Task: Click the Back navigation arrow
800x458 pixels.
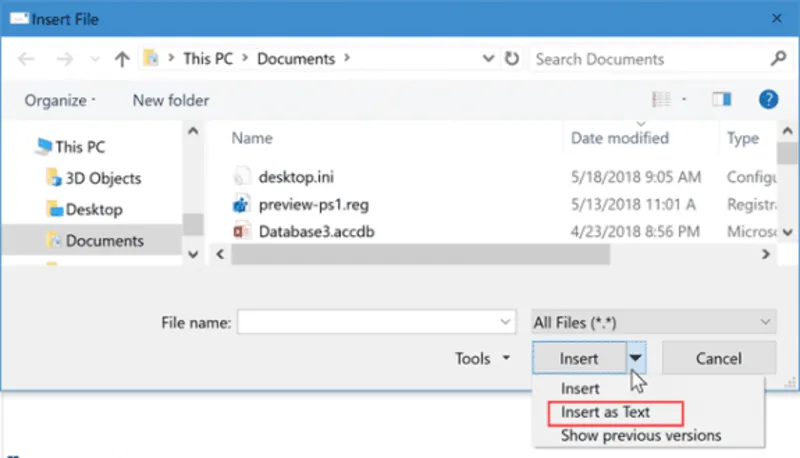Action: click(27, 59)
